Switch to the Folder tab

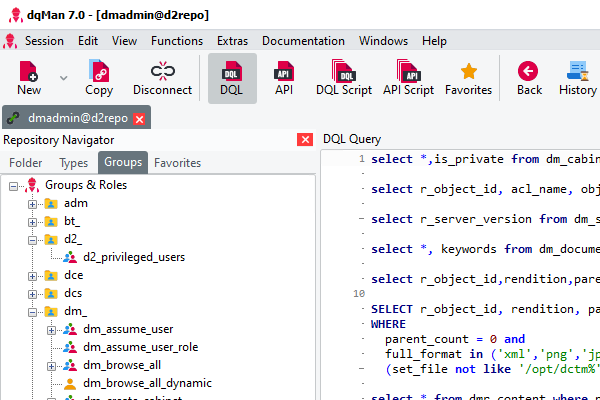pos(26,163)
